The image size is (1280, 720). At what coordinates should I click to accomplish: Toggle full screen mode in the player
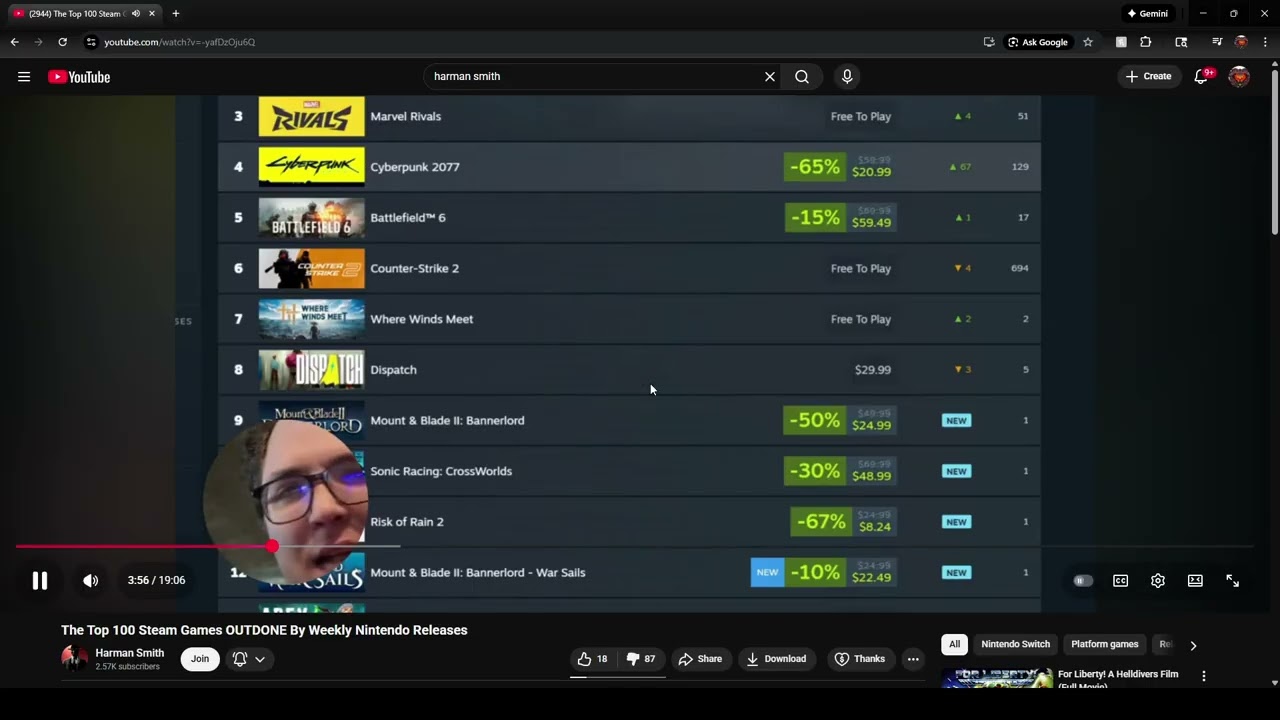click(x=1233, y=580)
